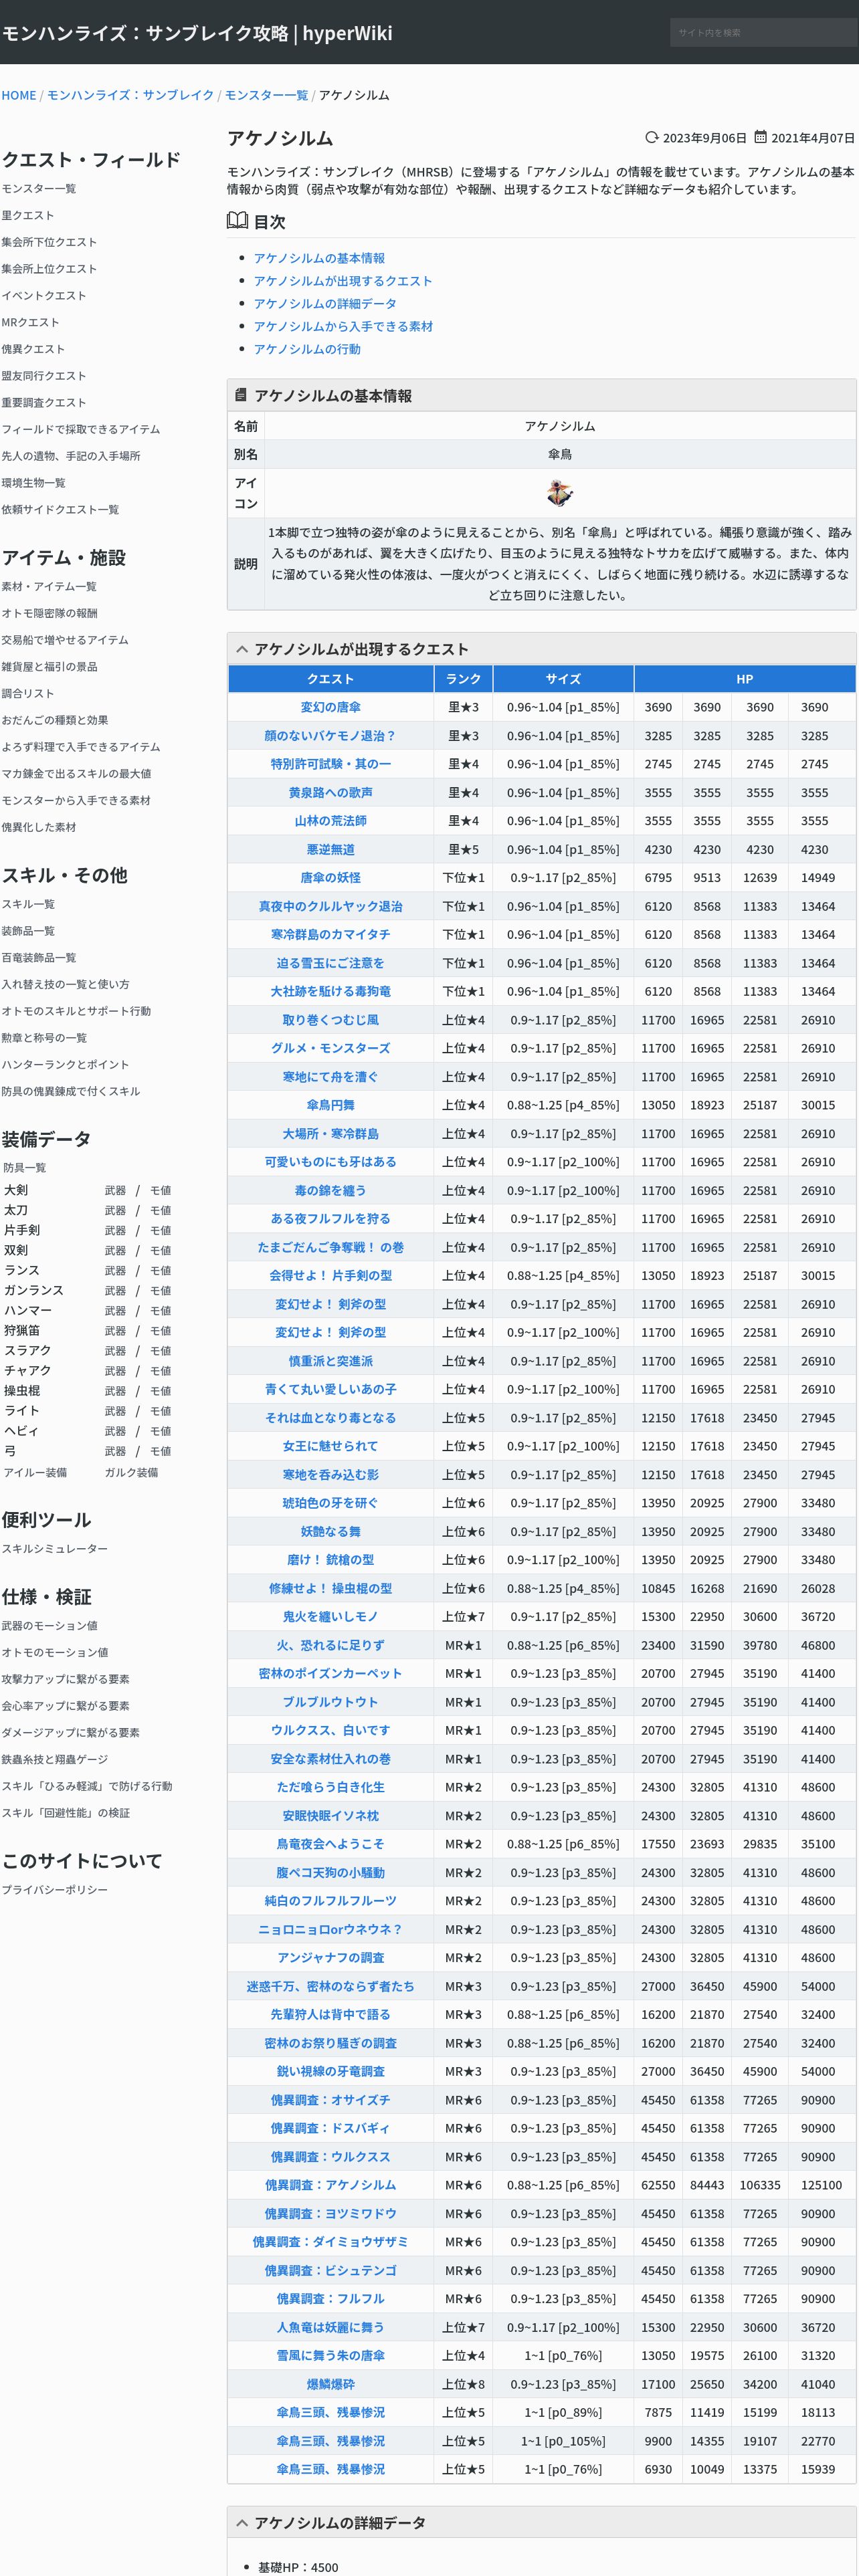This screenshot has height=2576, width=859.
Task: Open quest 毒の錦を纏う
Action: click(x=331, y=1191)
